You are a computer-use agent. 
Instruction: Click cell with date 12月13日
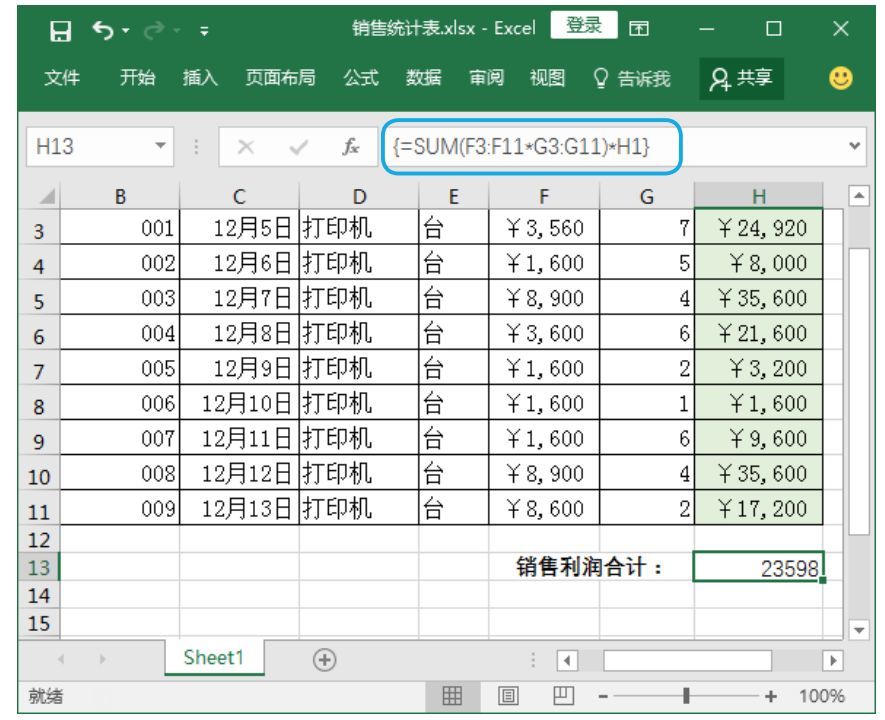[x=239, y=508]
